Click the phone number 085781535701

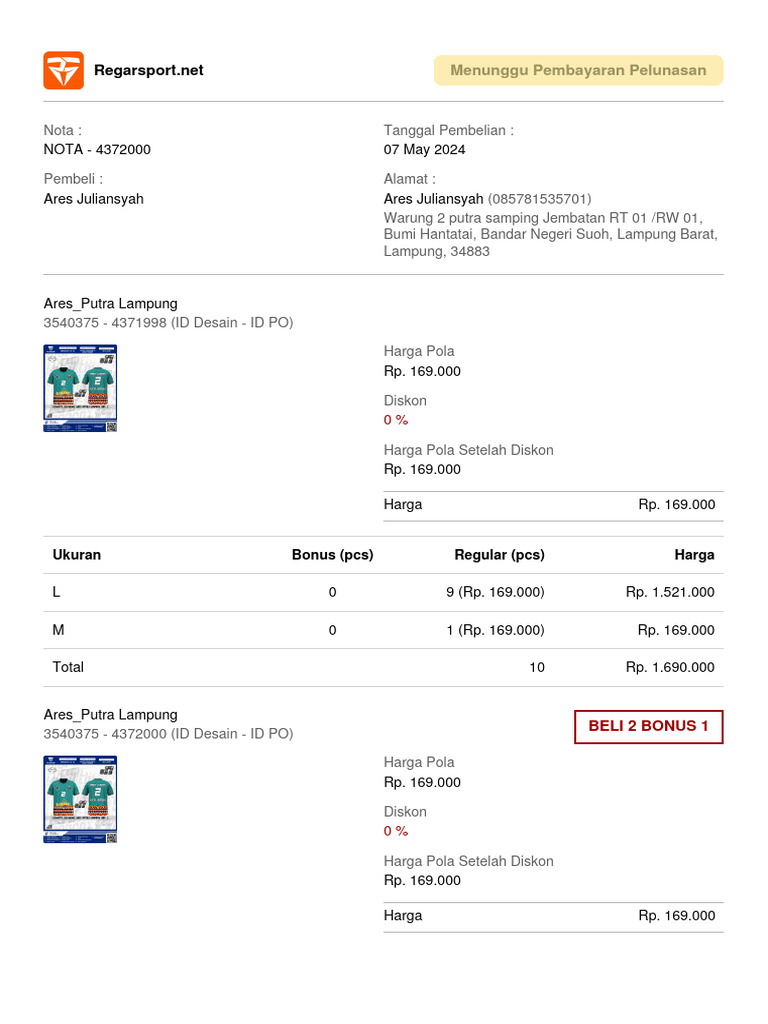539,199
